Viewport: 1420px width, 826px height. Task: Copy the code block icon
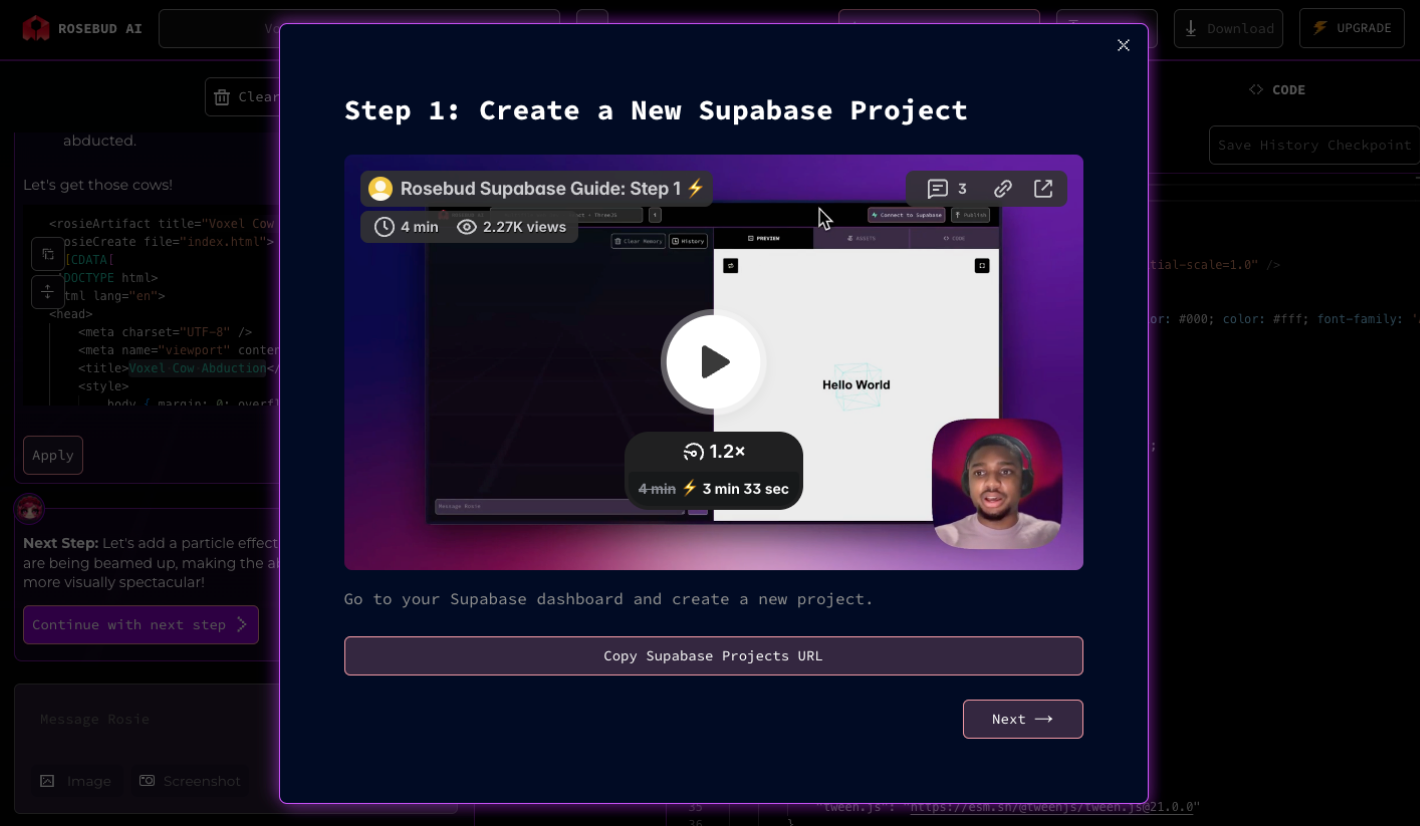click(x=47, y=254)
